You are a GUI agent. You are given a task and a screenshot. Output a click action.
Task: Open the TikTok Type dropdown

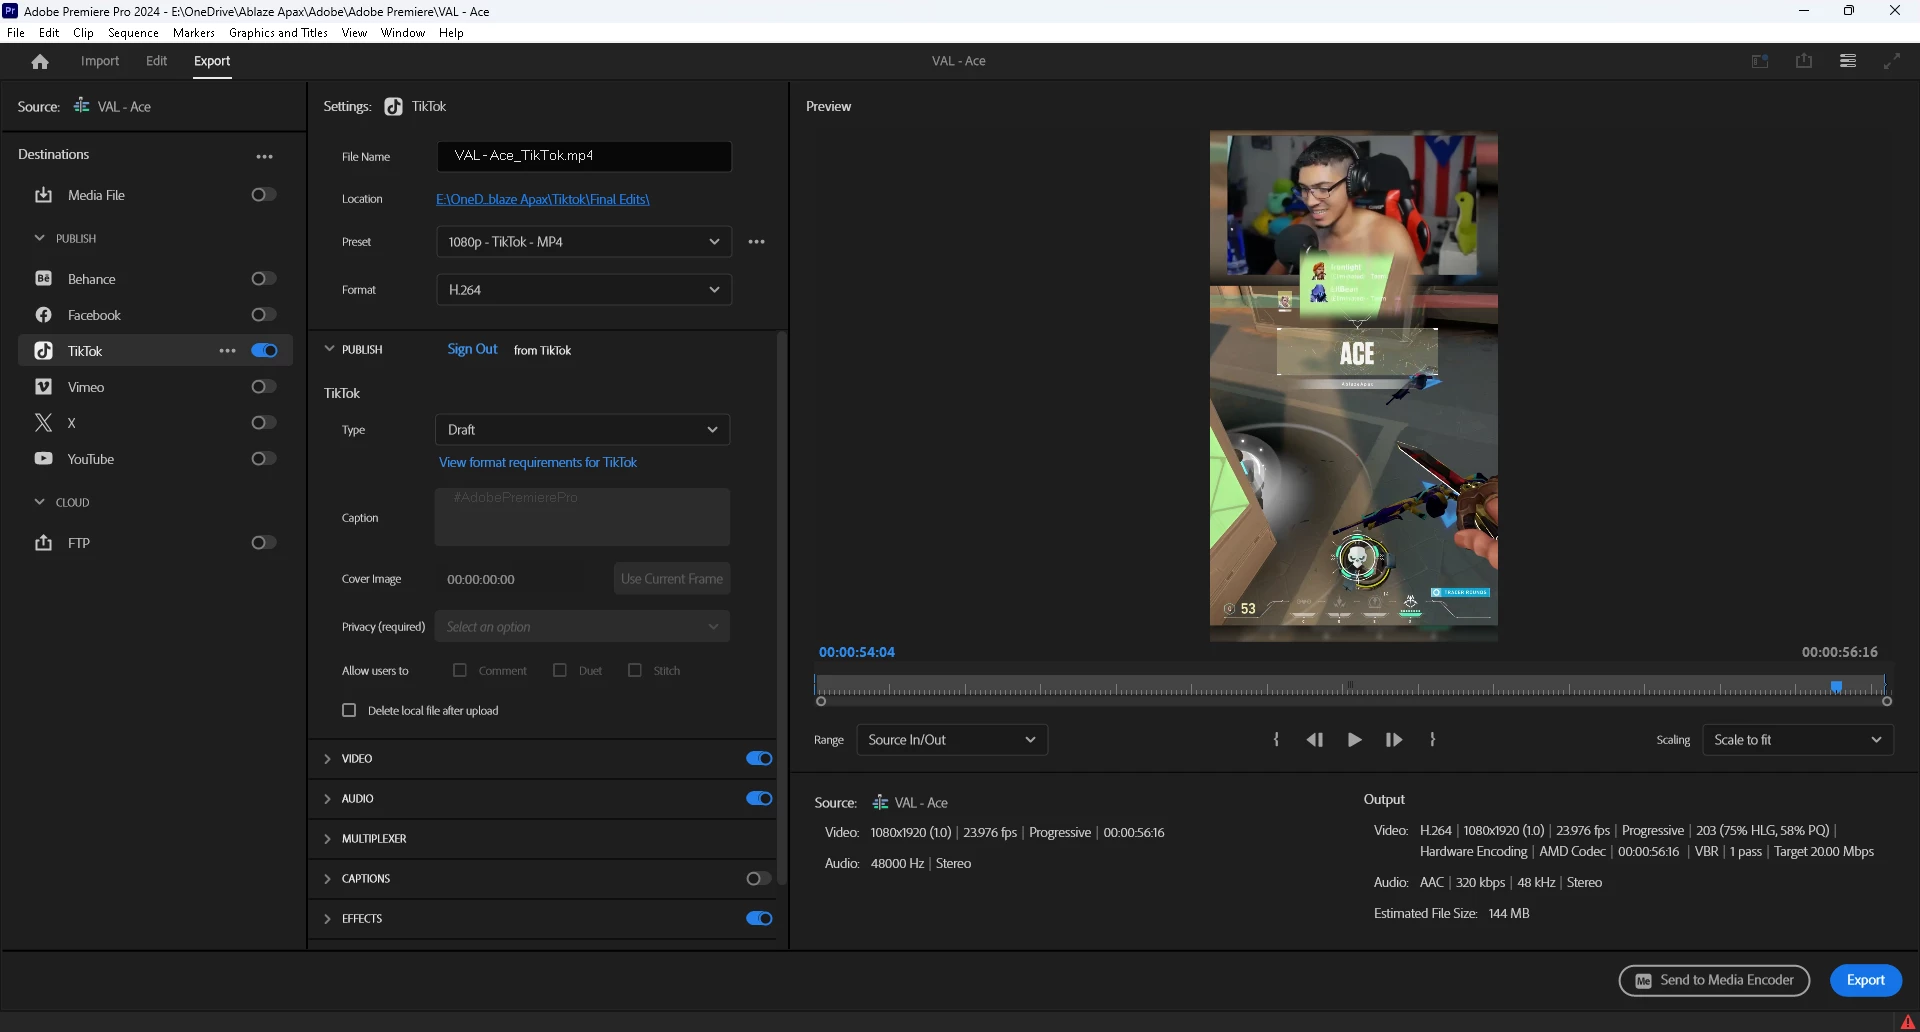[x=583, y=430]
